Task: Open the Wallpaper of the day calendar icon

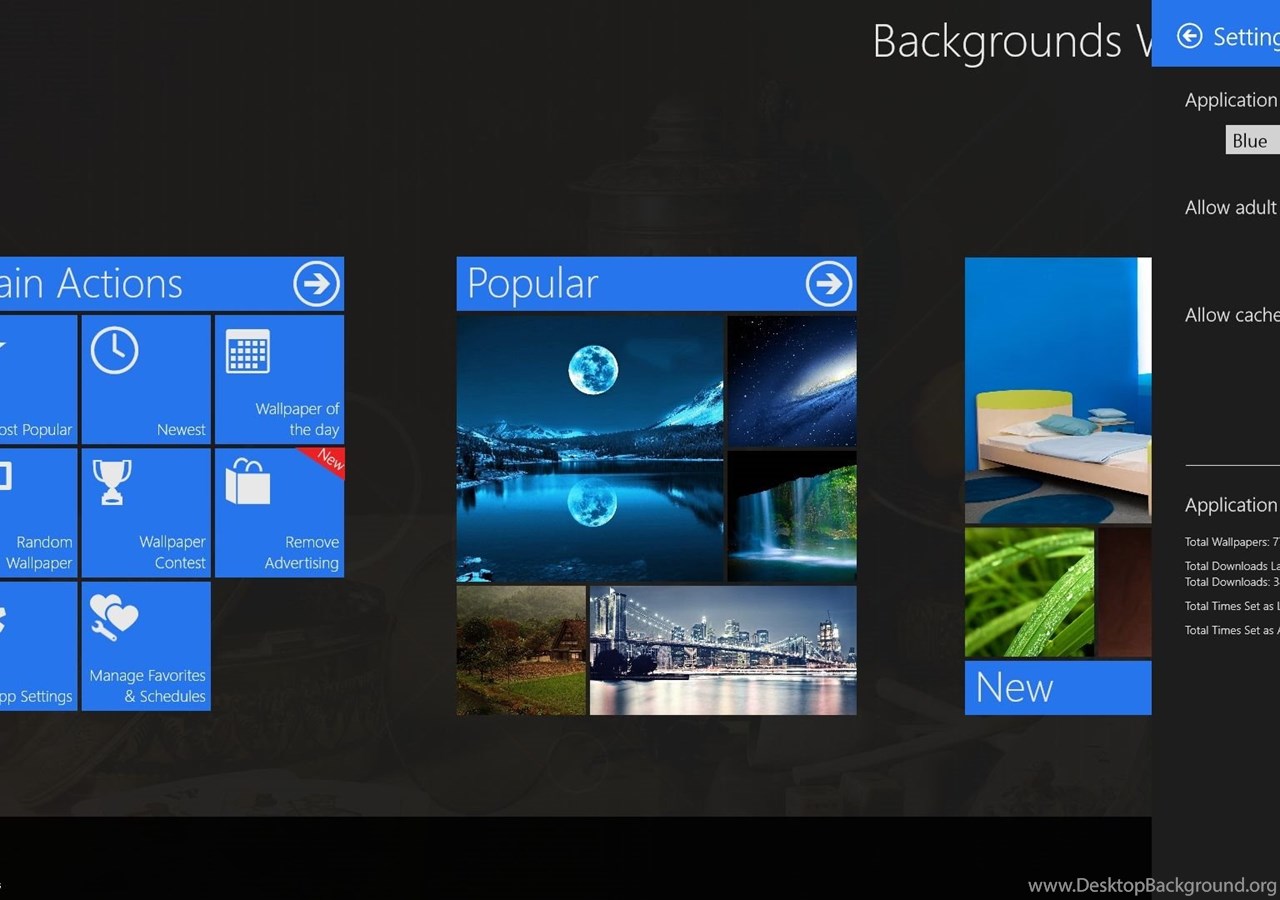Action: pyautogui.click(x=247, y=351)
